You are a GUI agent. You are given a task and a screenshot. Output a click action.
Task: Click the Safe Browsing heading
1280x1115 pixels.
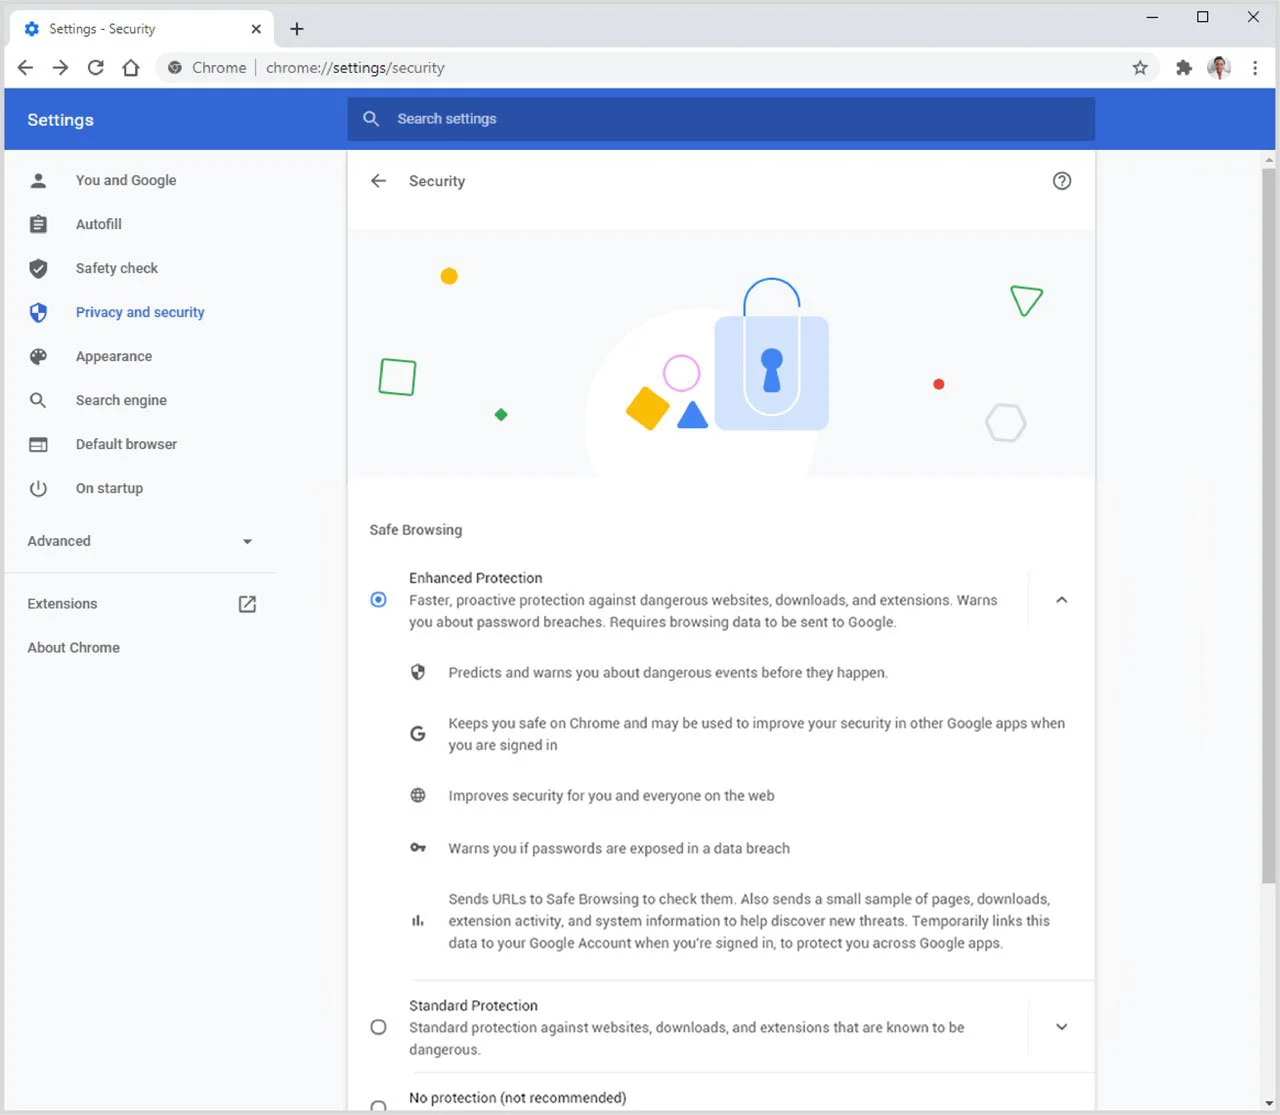click(x=416, y=530)
